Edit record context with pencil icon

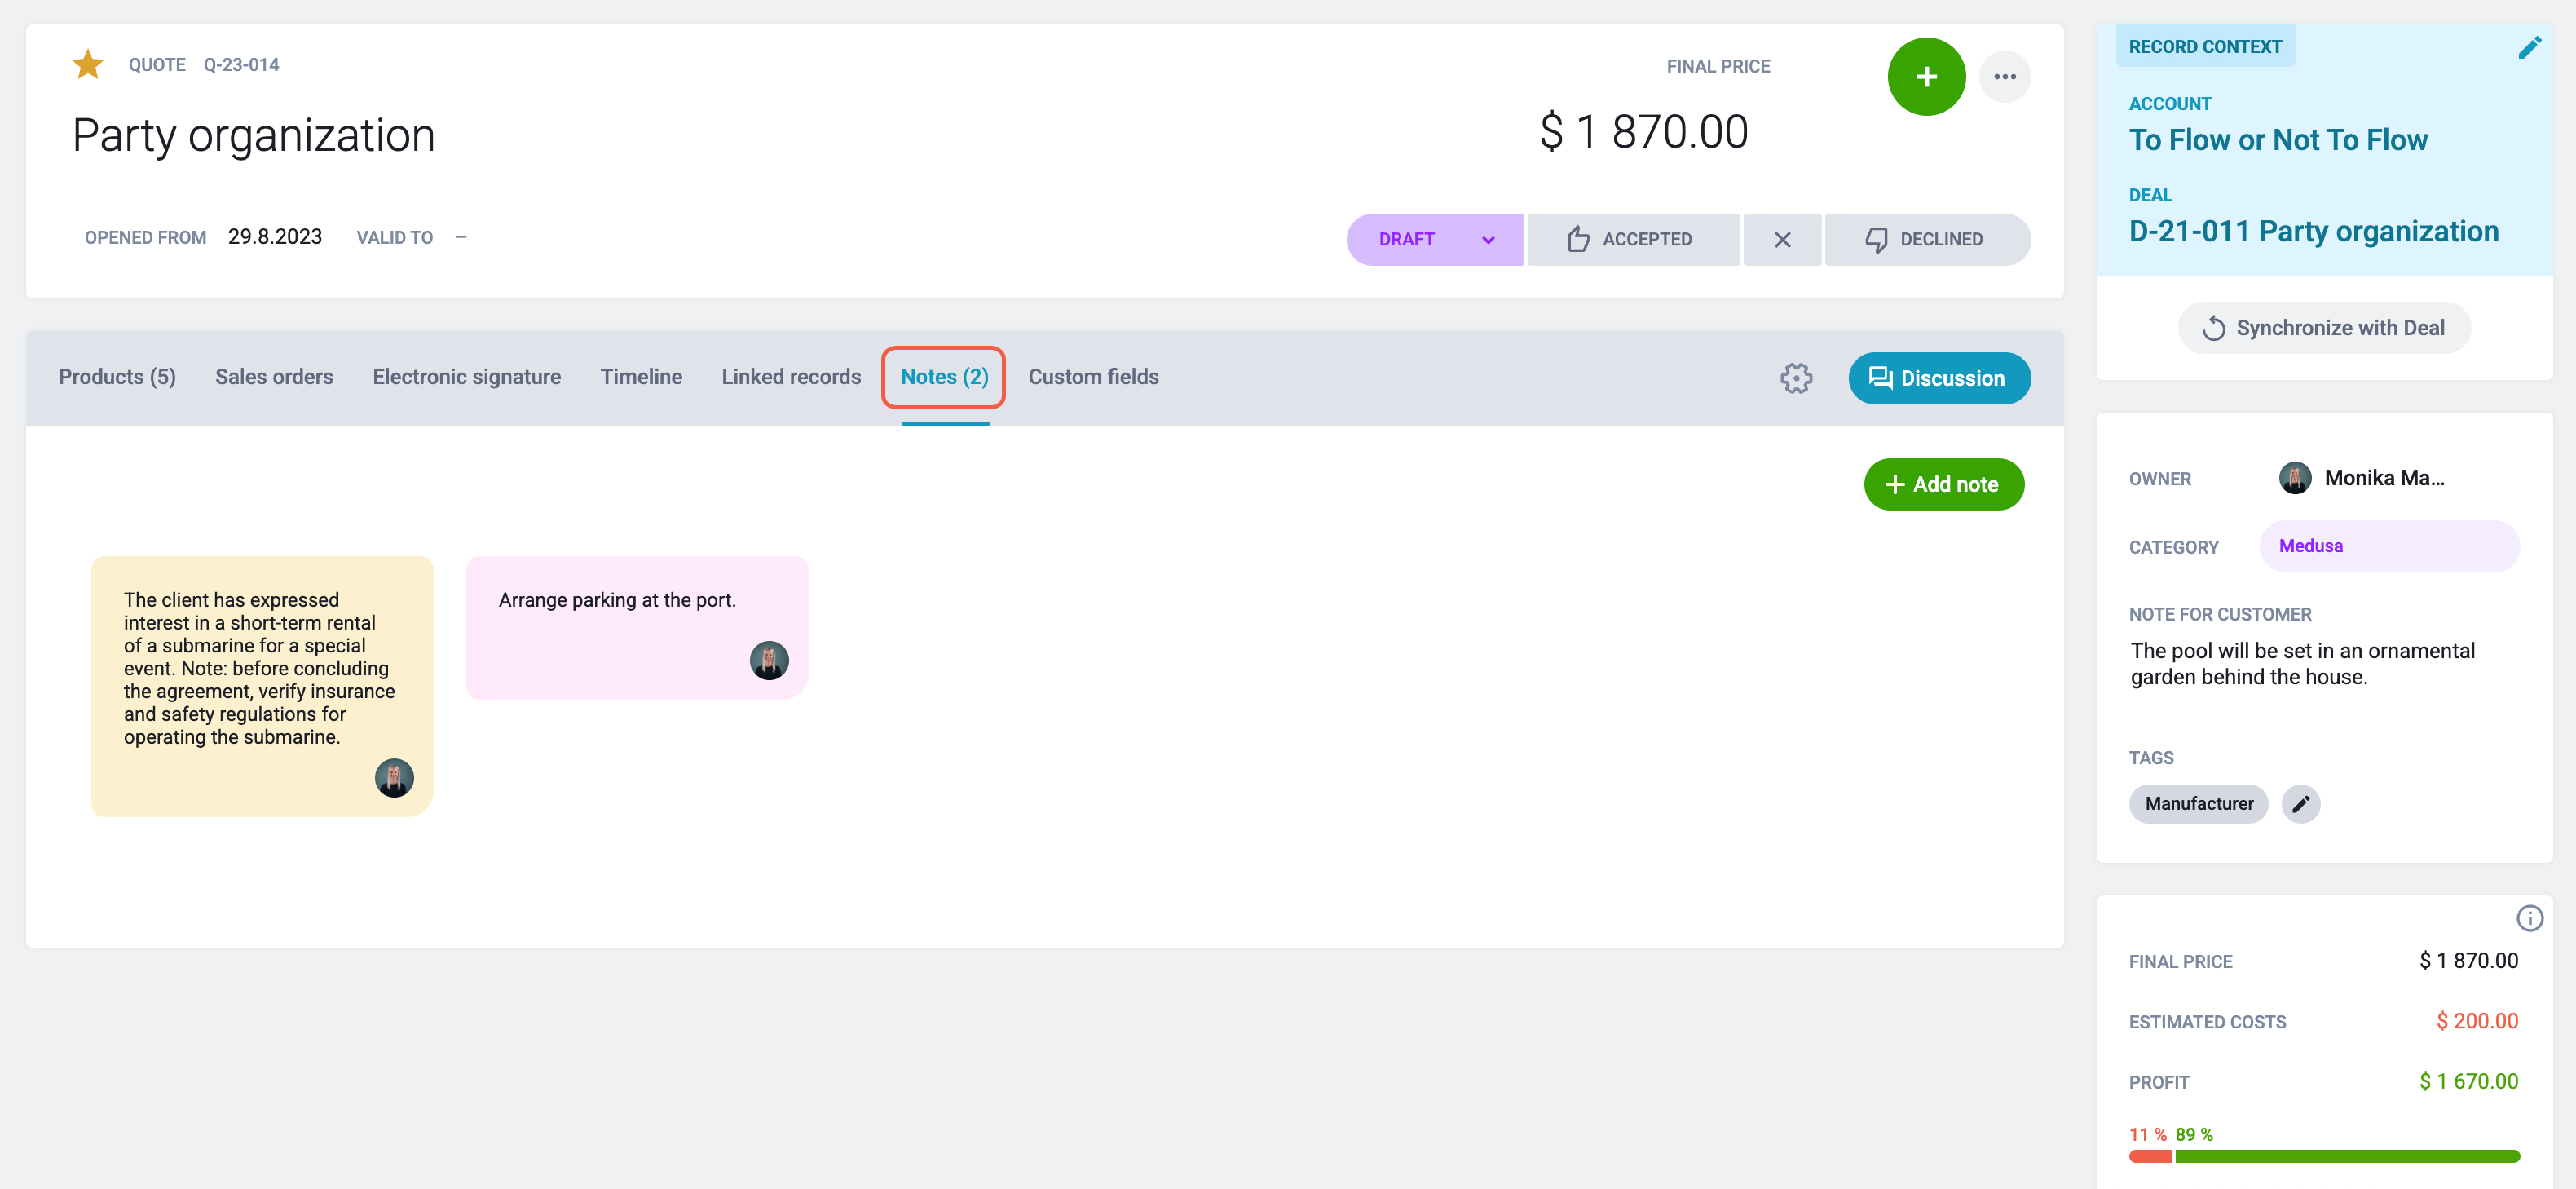(x=2529, y=47)
